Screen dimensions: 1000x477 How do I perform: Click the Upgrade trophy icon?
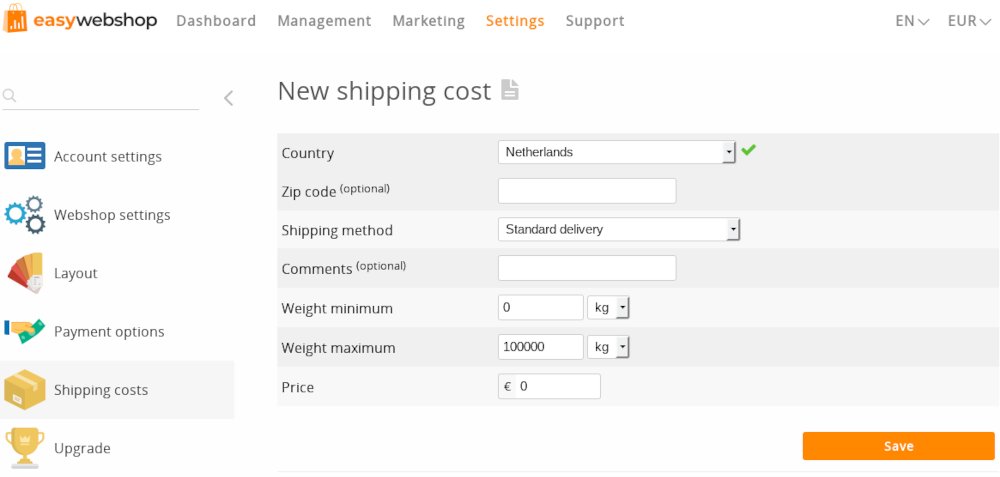[x=25, y=448]
